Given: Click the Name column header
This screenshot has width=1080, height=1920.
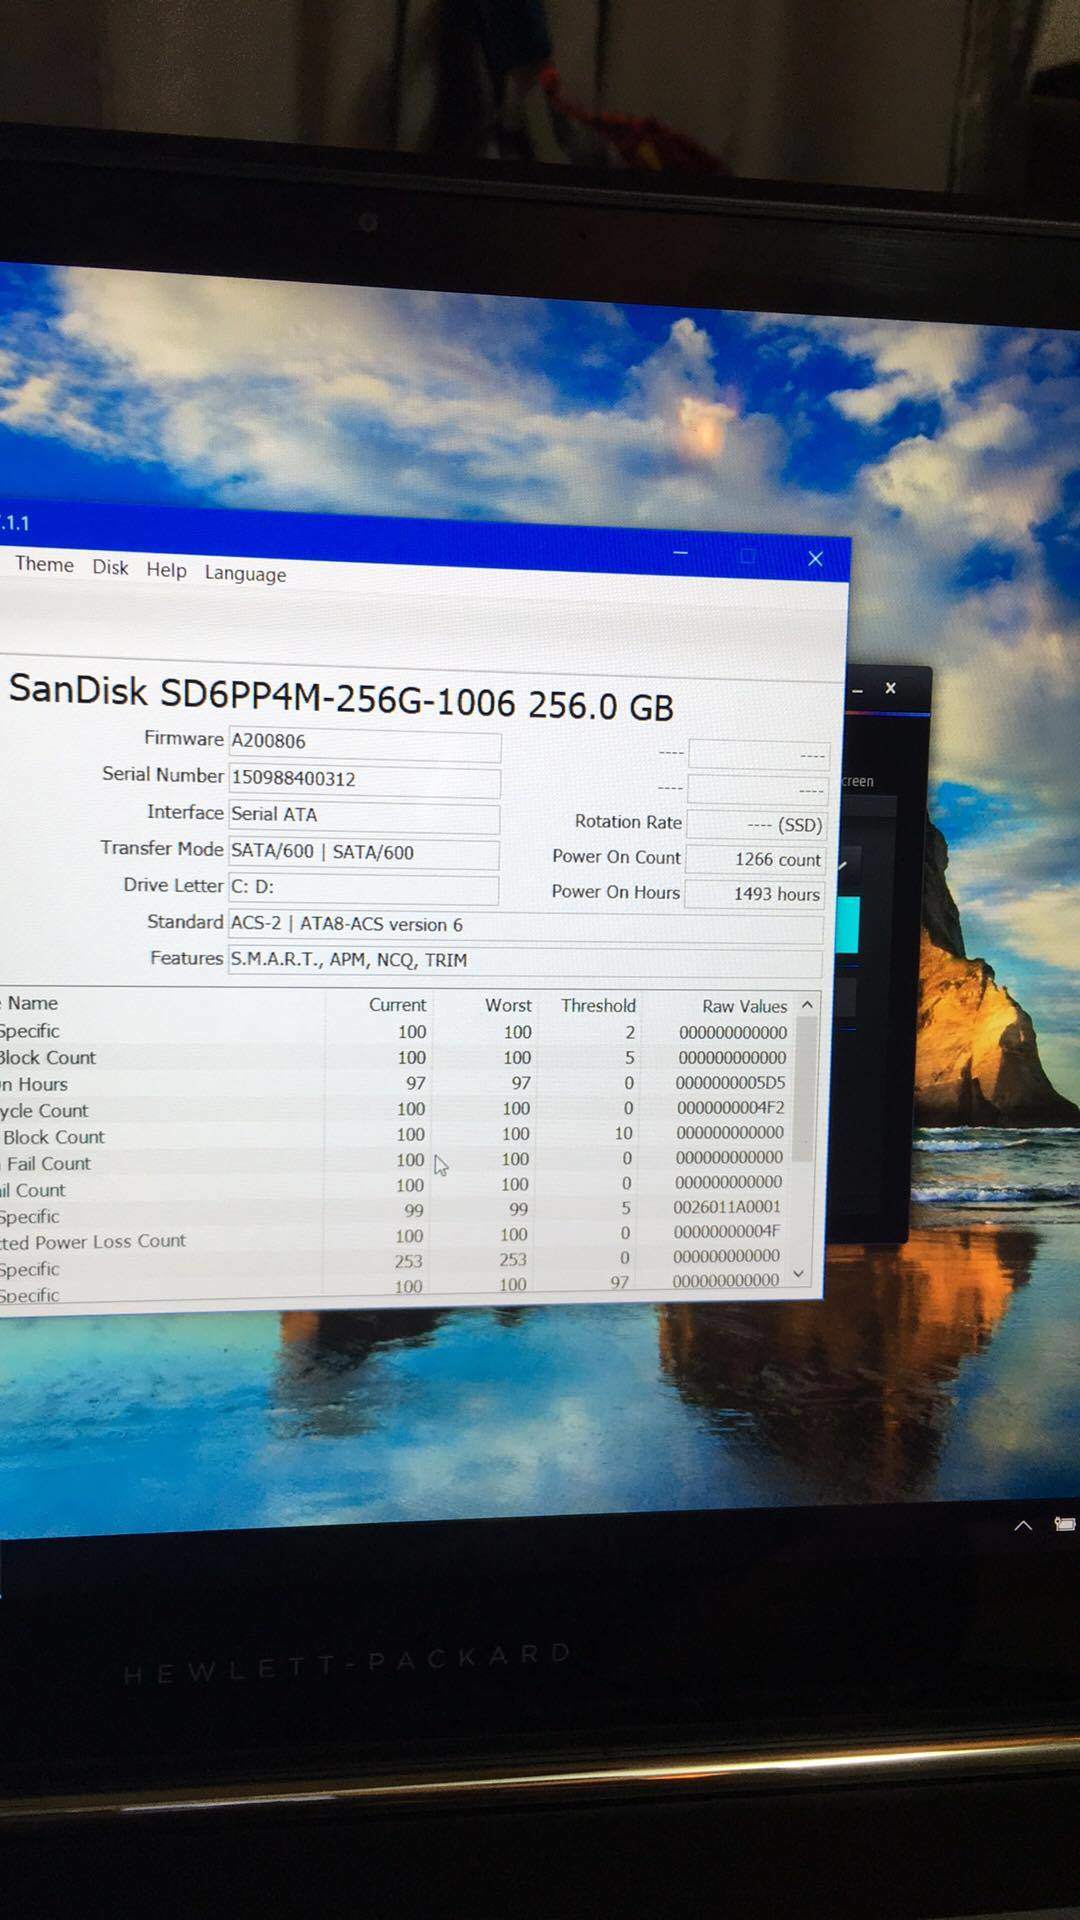Looking at the screenshot, I should (33, 1003).
